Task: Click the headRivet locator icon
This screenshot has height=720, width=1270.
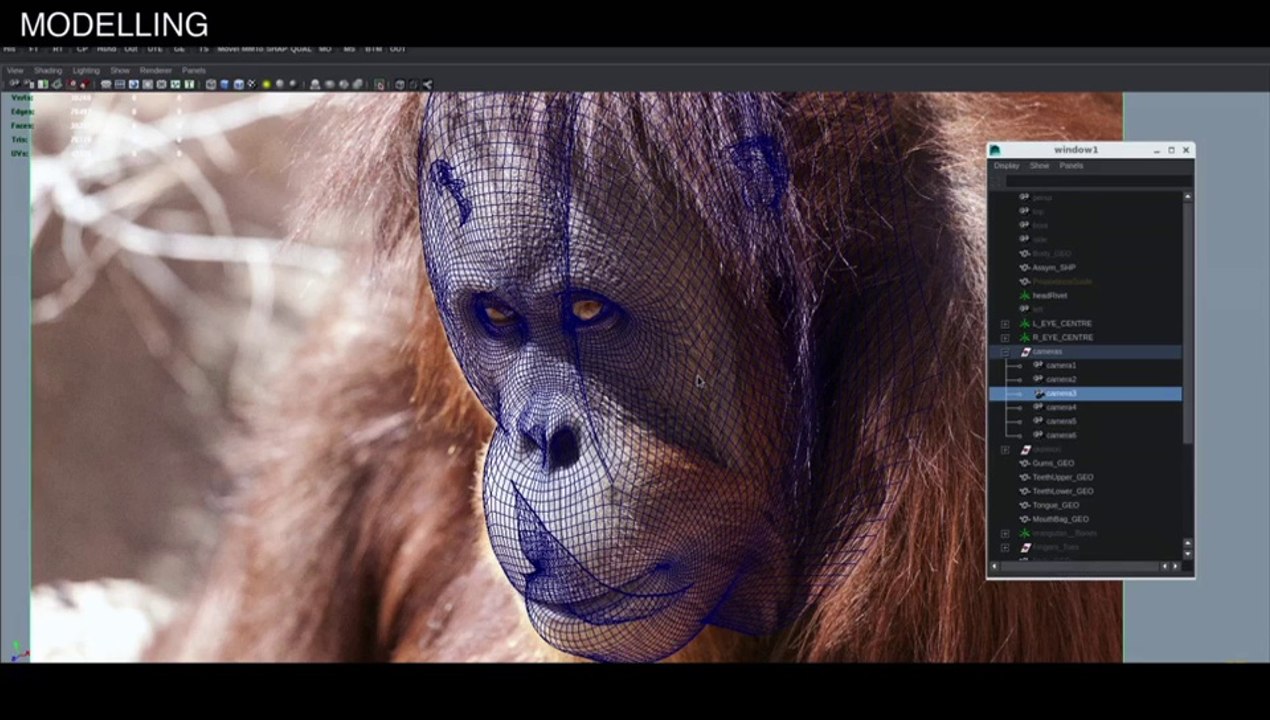Action: (1025, 296)
